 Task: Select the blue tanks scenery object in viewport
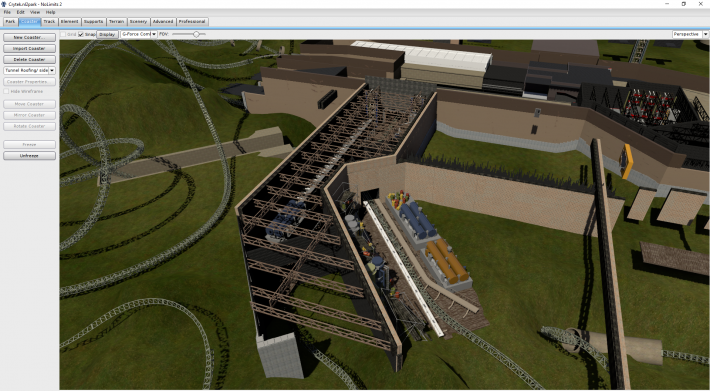pyautogui.click(x=416, y=220)
